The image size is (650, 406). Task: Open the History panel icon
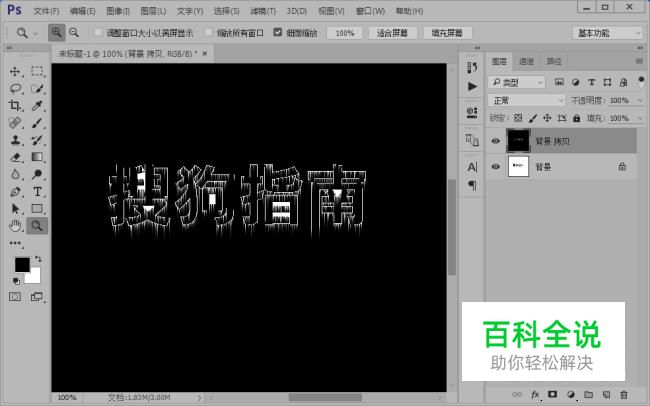[472, 67]
